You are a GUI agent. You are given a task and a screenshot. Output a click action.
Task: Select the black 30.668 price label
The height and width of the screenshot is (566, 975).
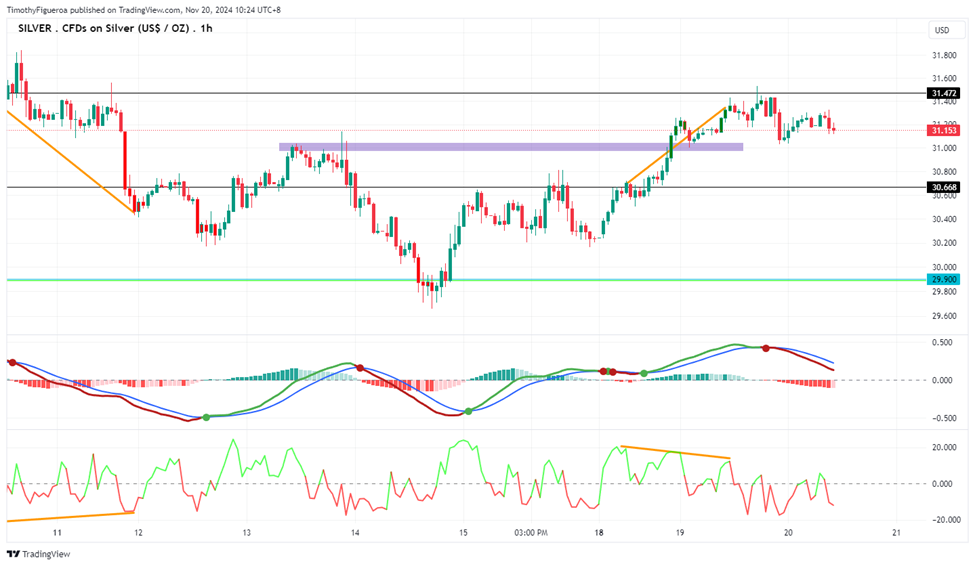click(943, 187)
